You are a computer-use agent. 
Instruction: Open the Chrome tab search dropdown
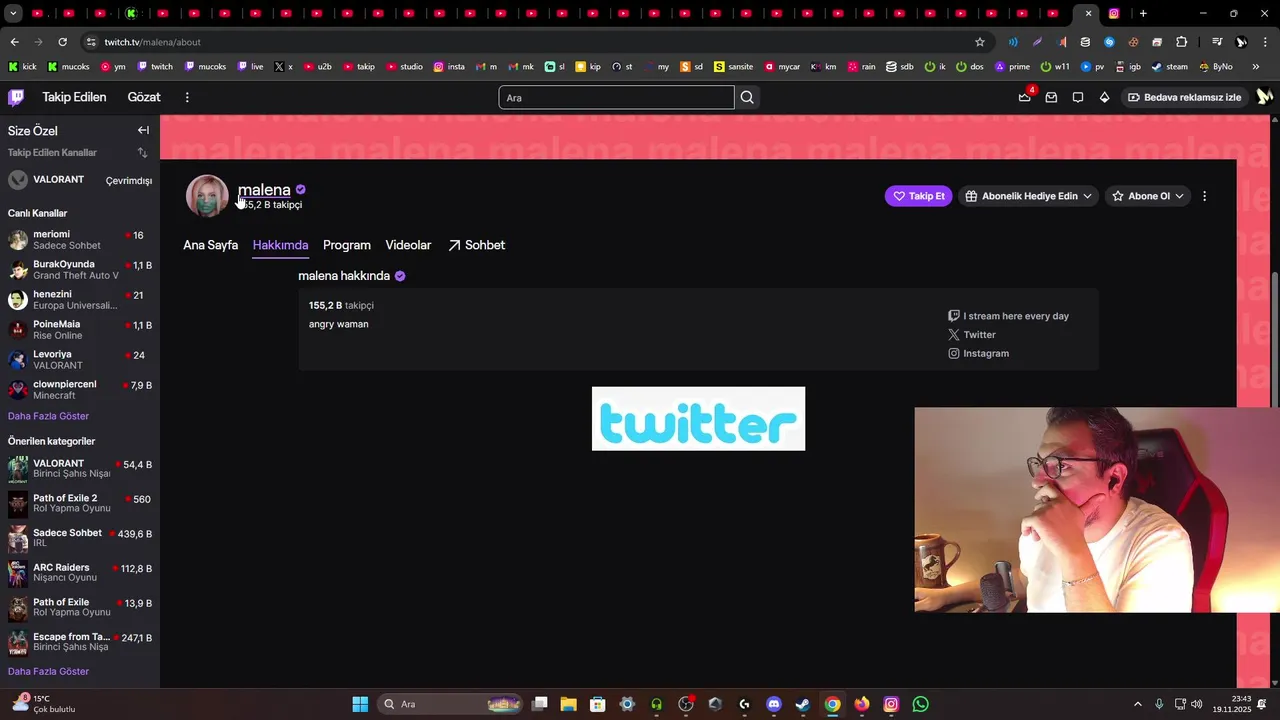(x=14, y=13)
